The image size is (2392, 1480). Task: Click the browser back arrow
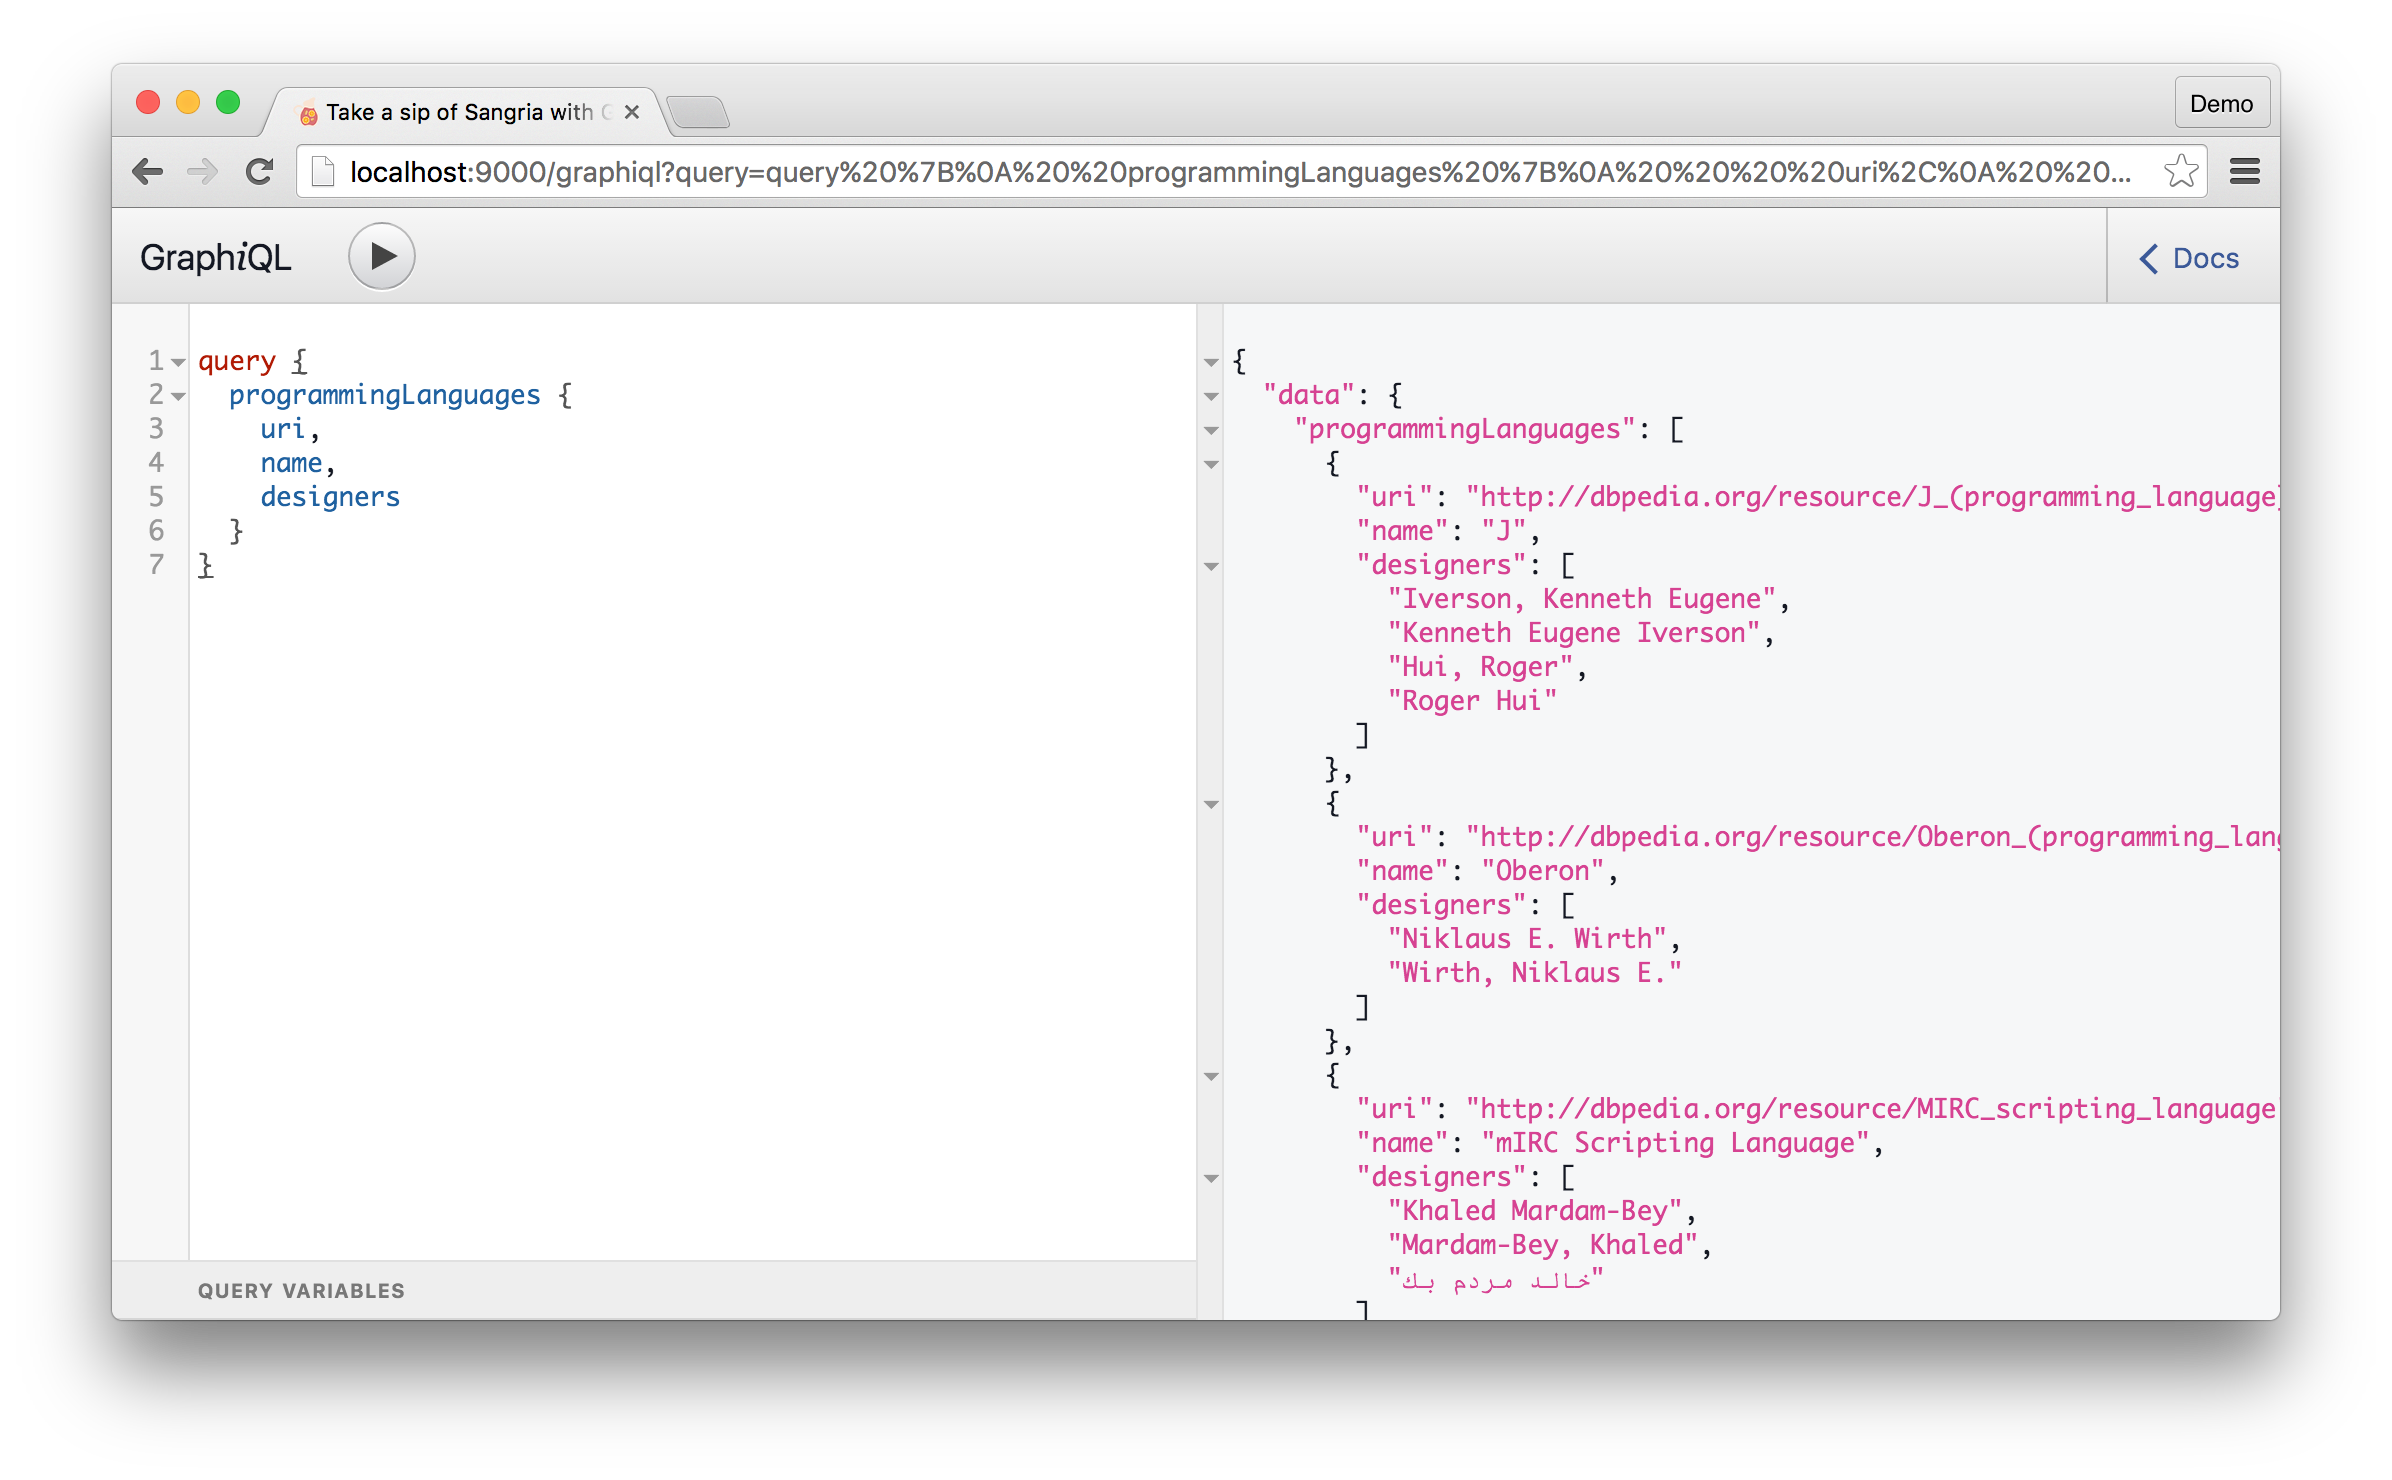coord(148,172)
